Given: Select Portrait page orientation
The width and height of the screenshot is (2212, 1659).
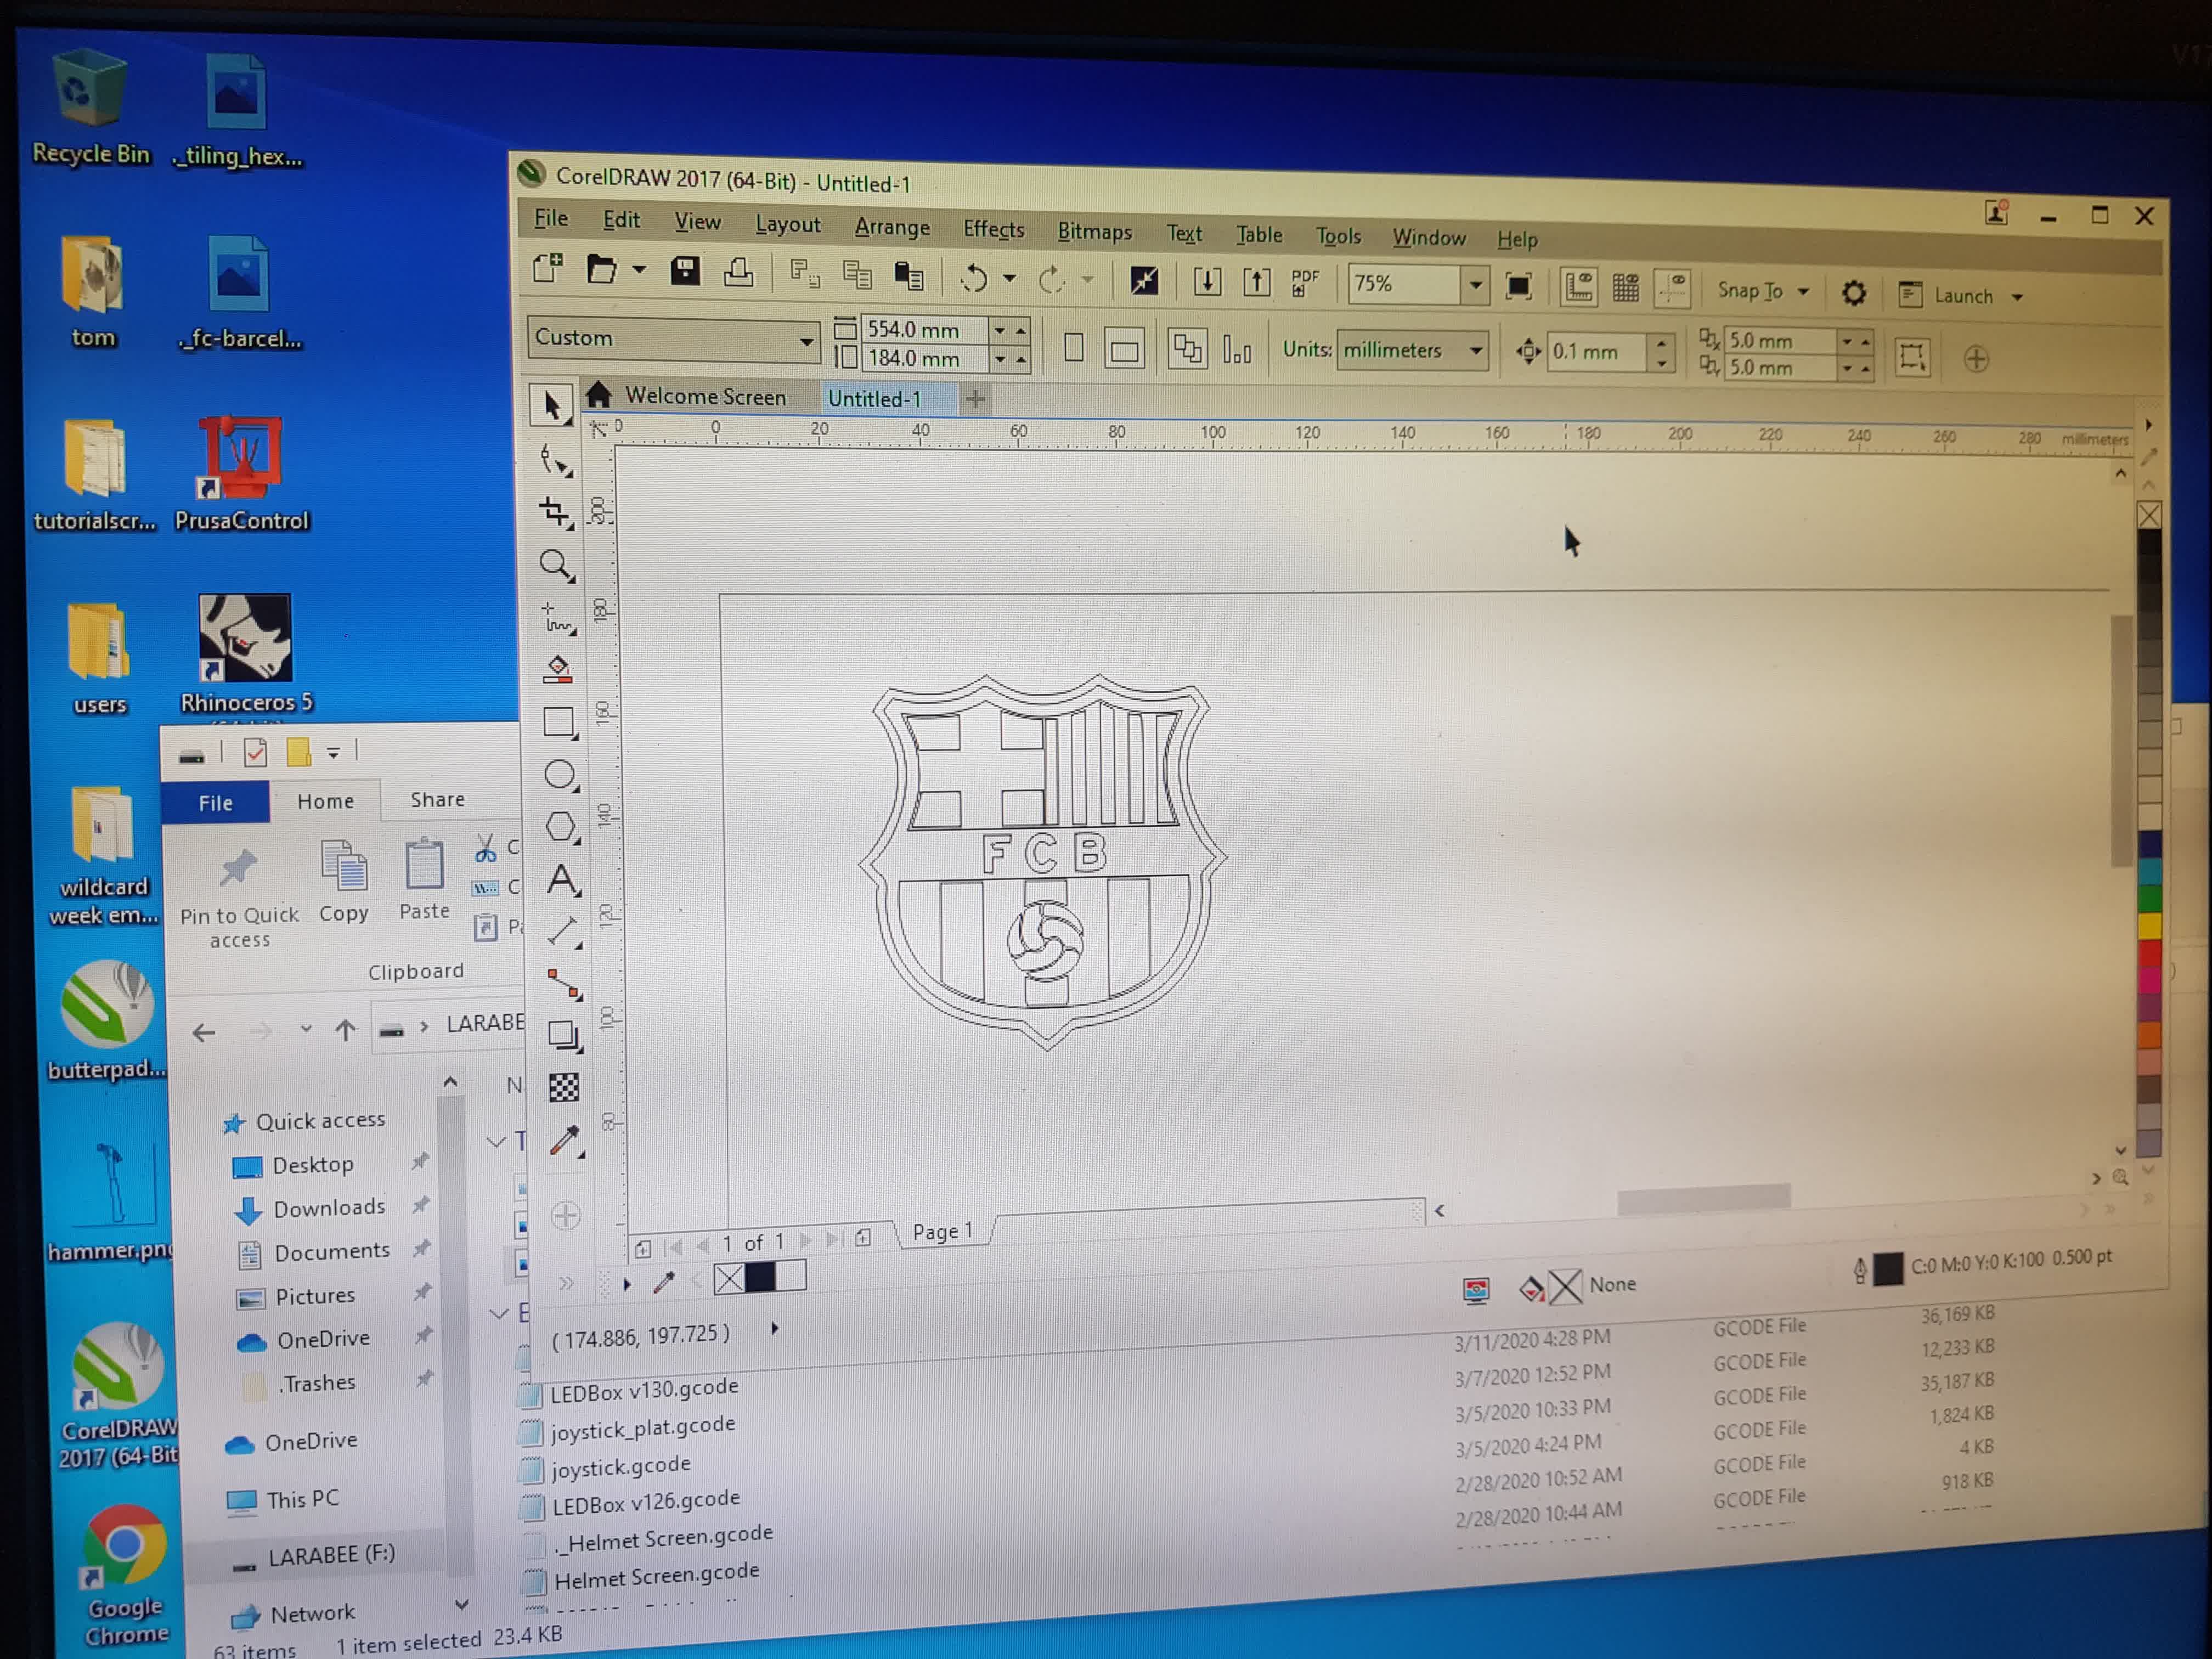Looking at the screenshot, I should 1074,348.
